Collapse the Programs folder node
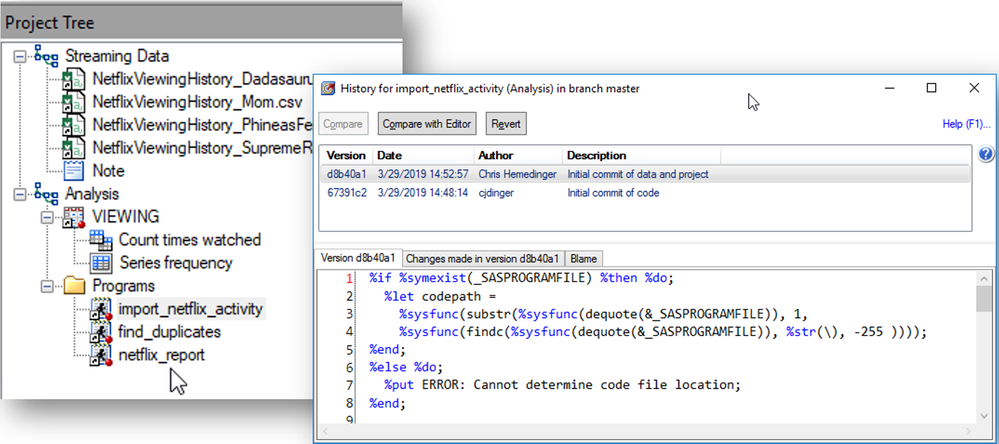This screenshot has height=444, width=999. pyautogui.click(x=46, y=286)
